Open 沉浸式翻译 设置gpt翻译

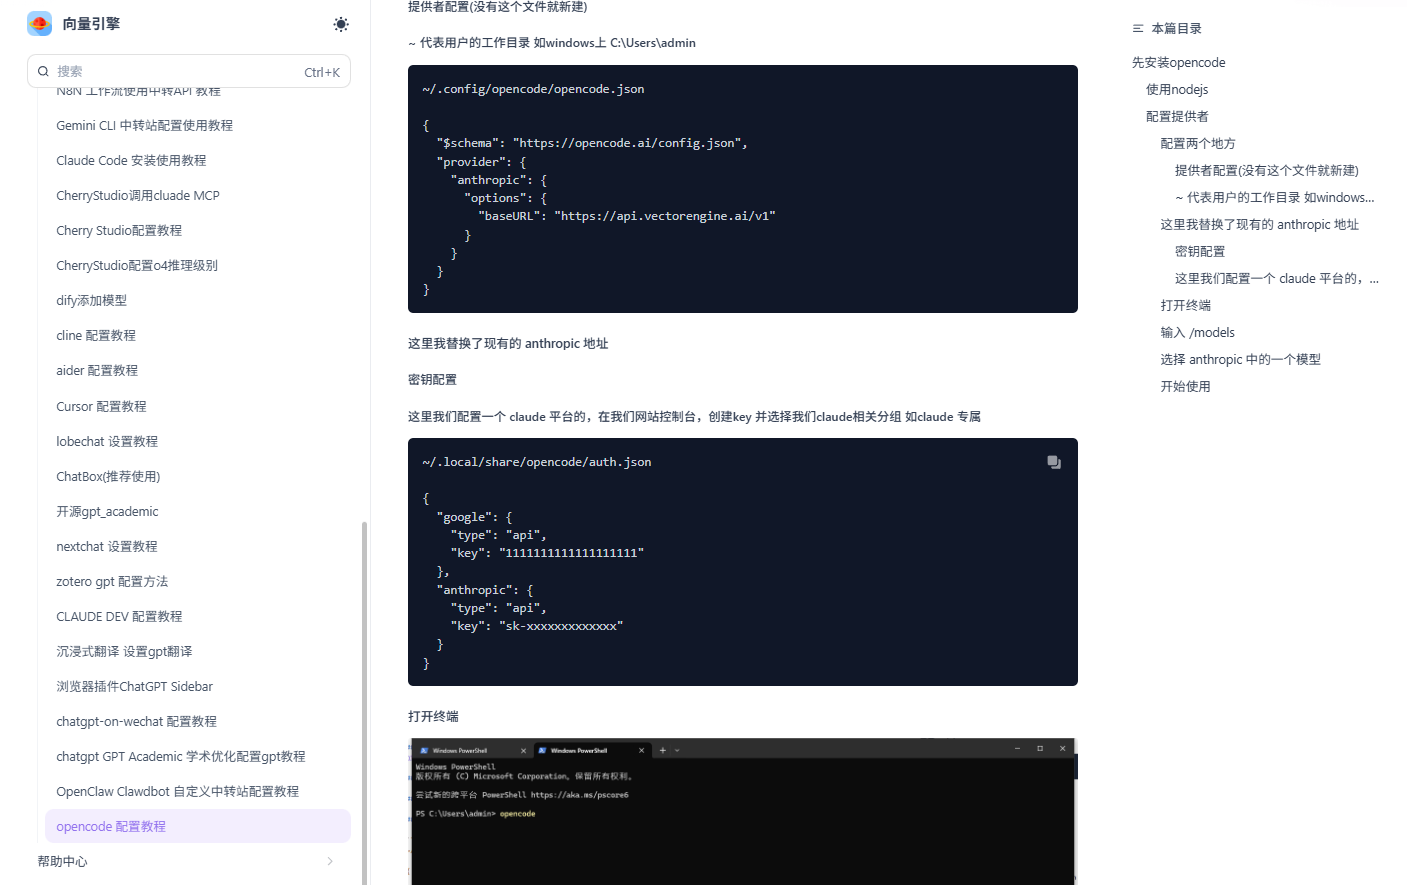(x=124, y=651)
